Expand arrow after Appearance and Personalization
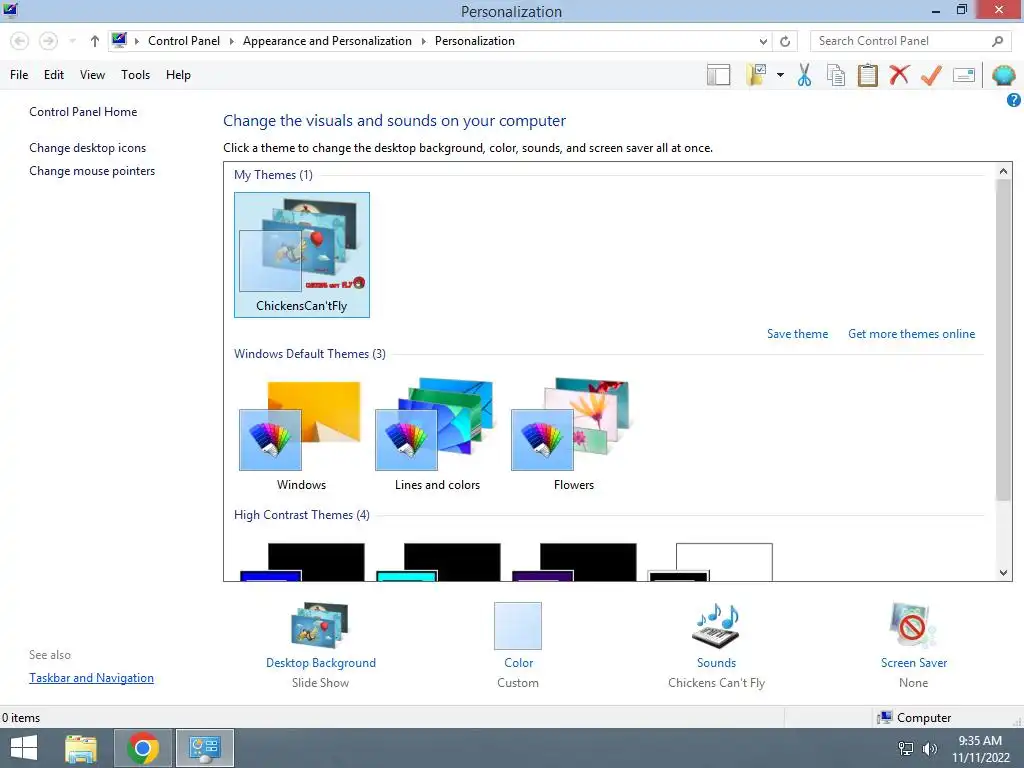This screenshot has width=1024, height=768. 423,41
